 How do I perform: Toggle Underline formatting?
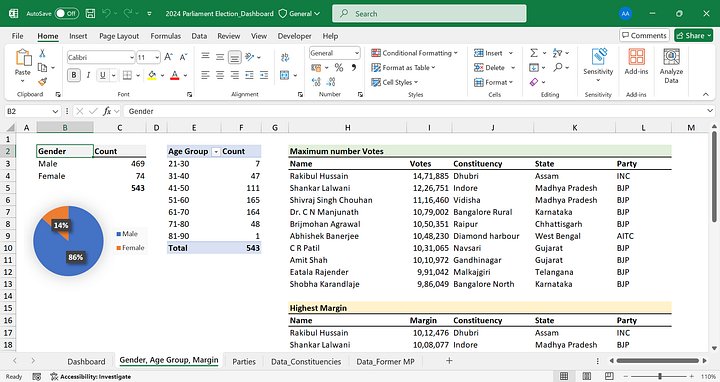point(102,75)
